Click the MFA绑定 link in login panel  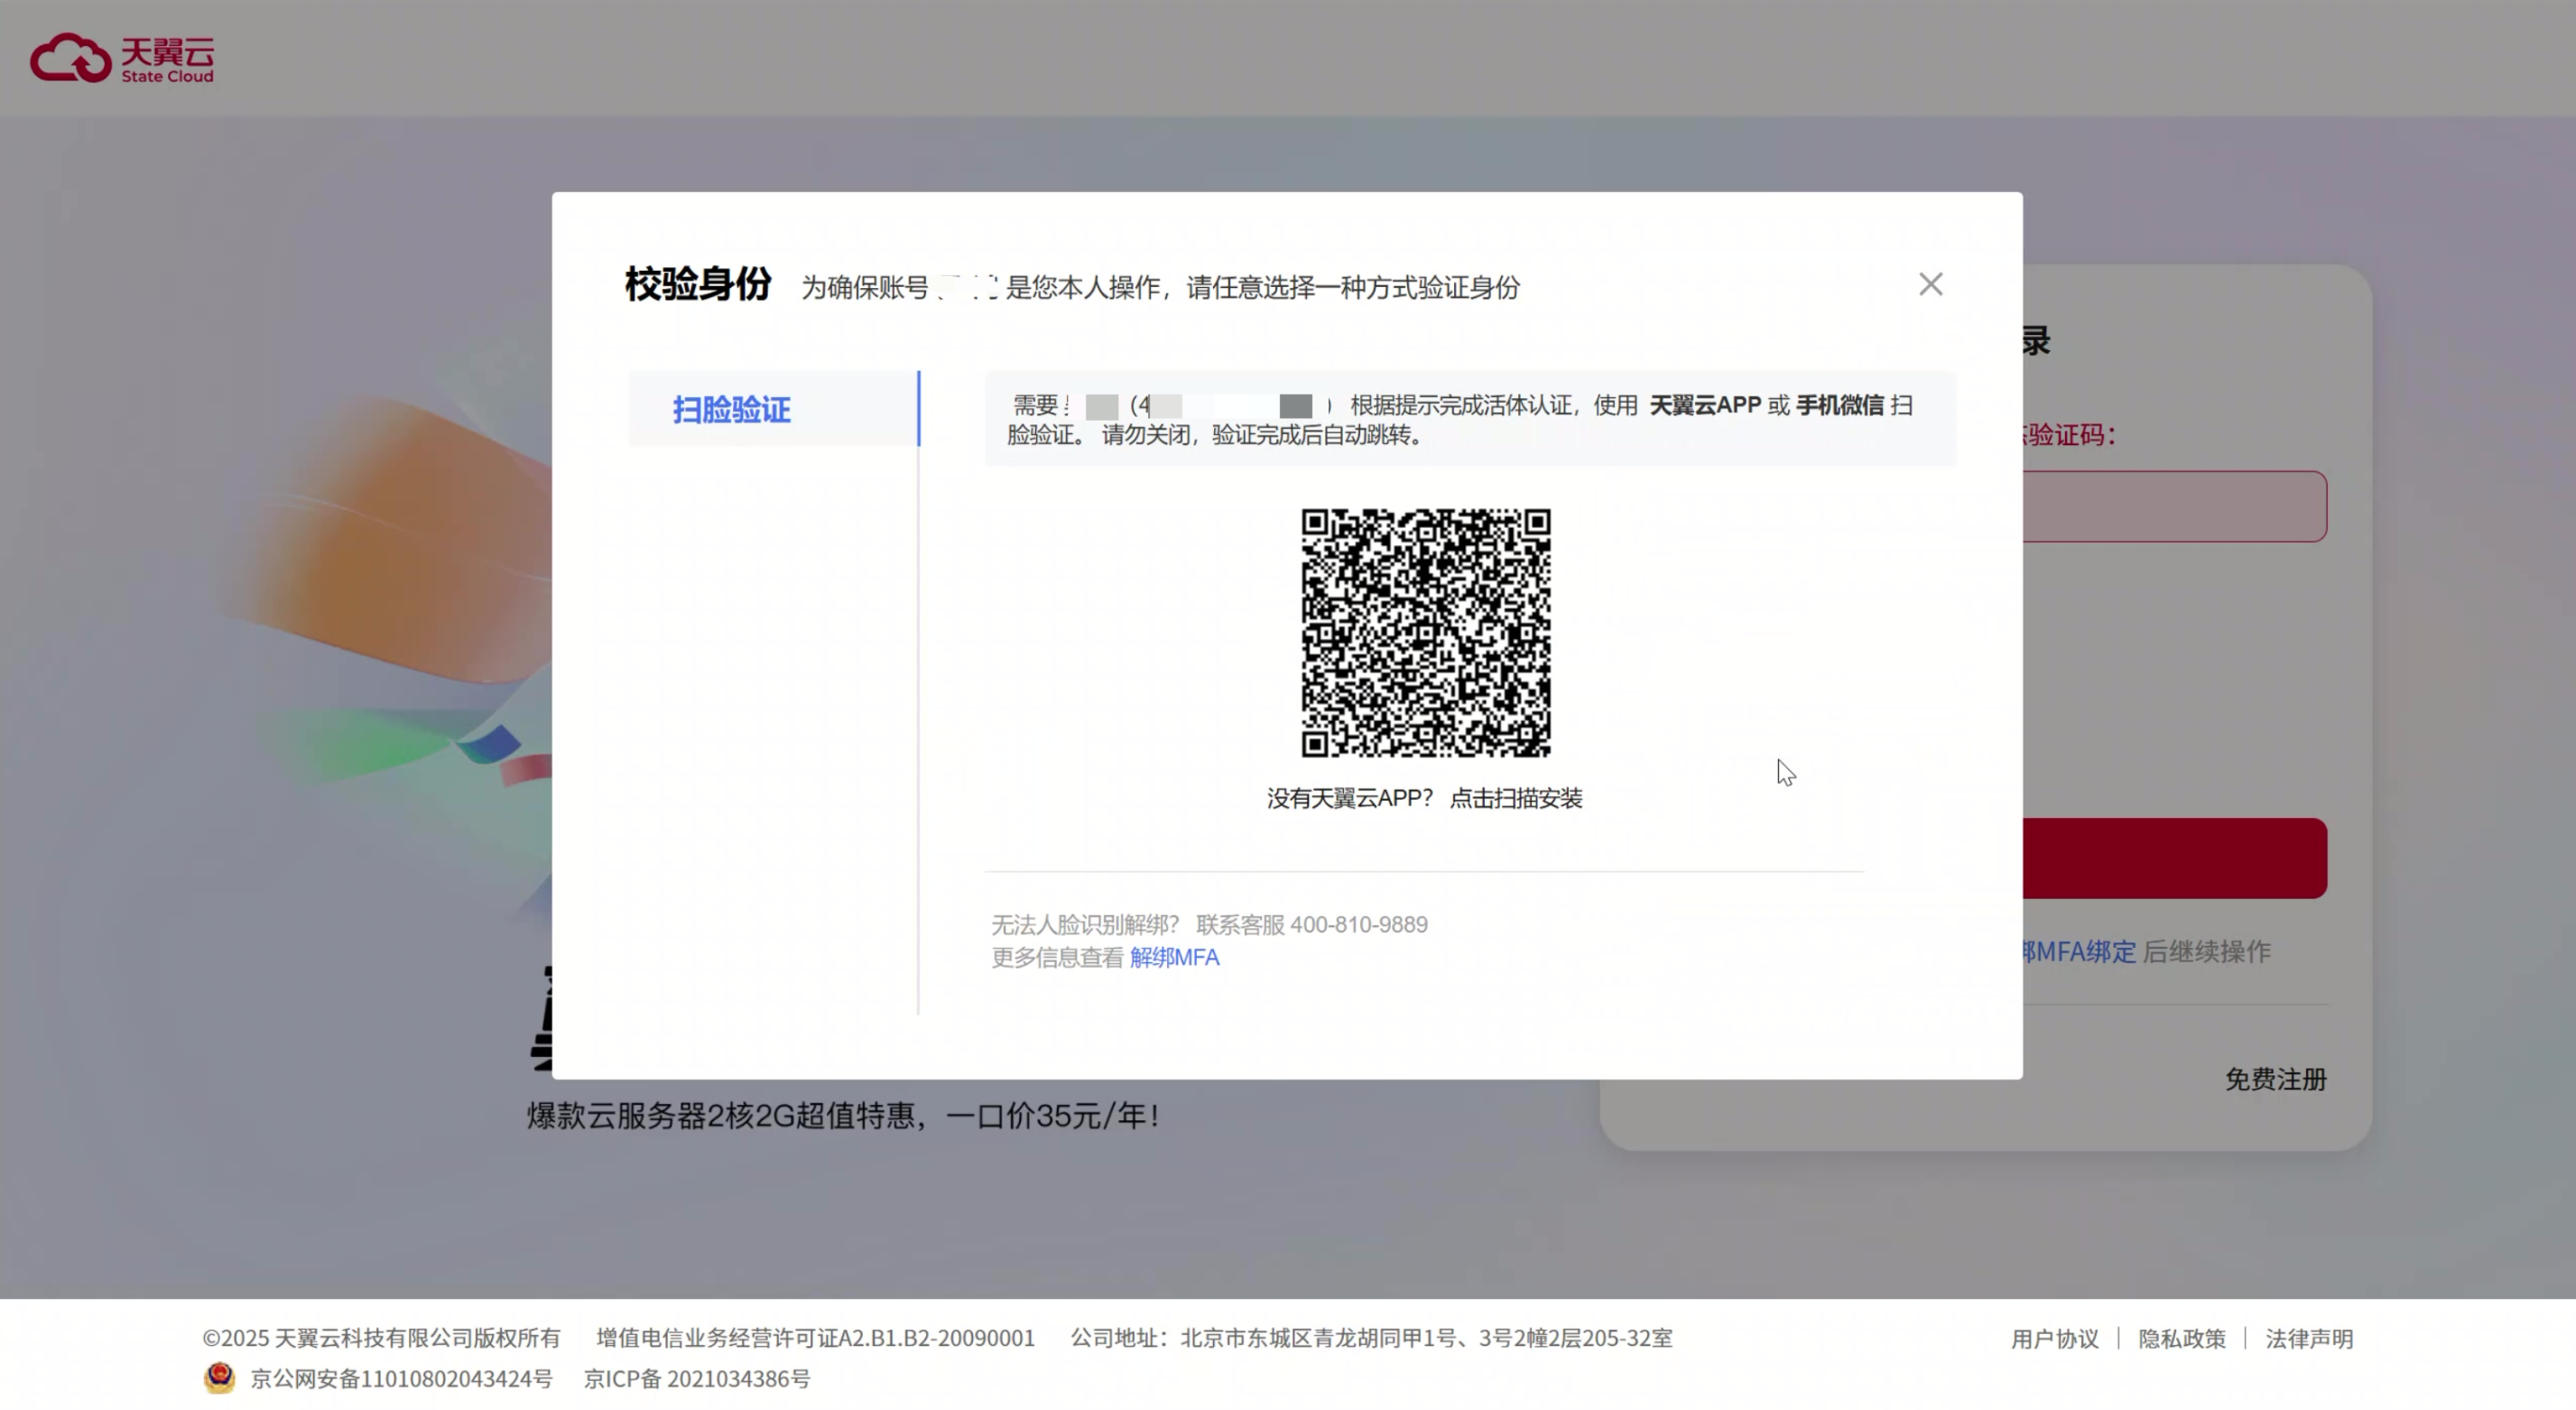coord(2079,951)
